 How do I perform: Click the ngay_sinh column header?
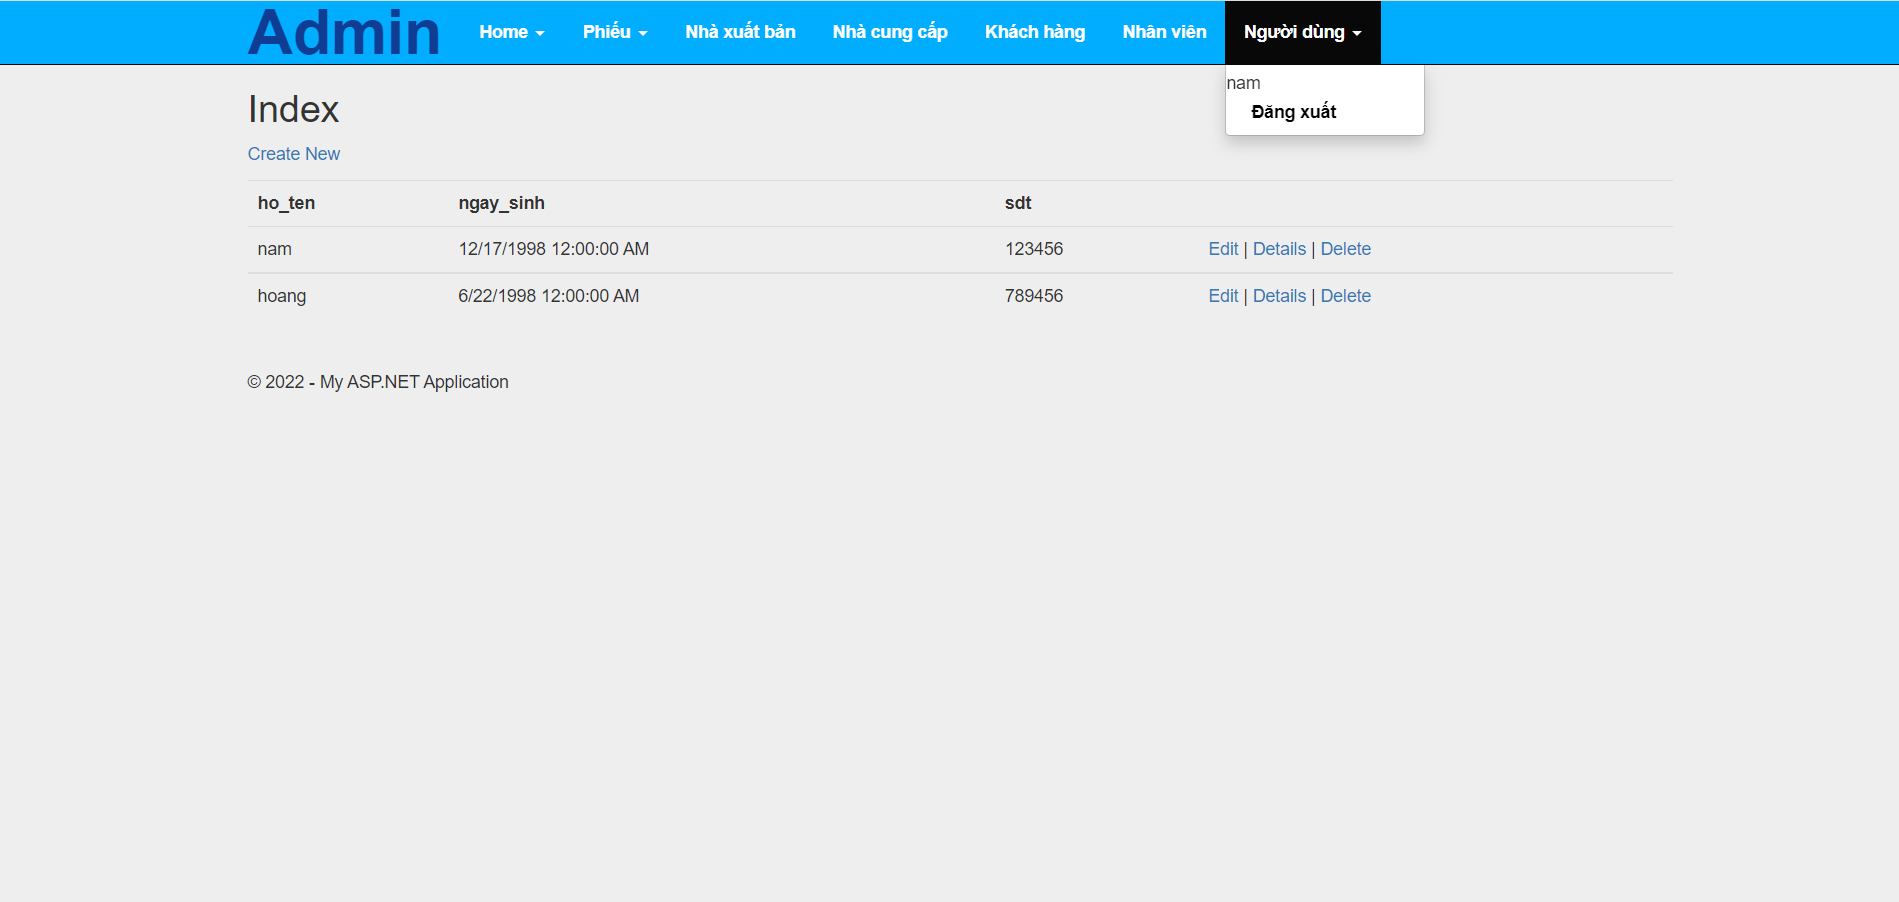tap(500, 202)
